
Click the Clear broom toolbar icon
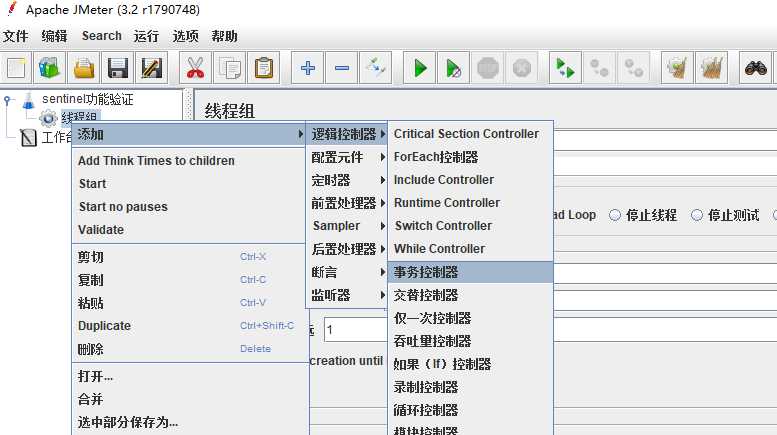[x=677, y=67]
